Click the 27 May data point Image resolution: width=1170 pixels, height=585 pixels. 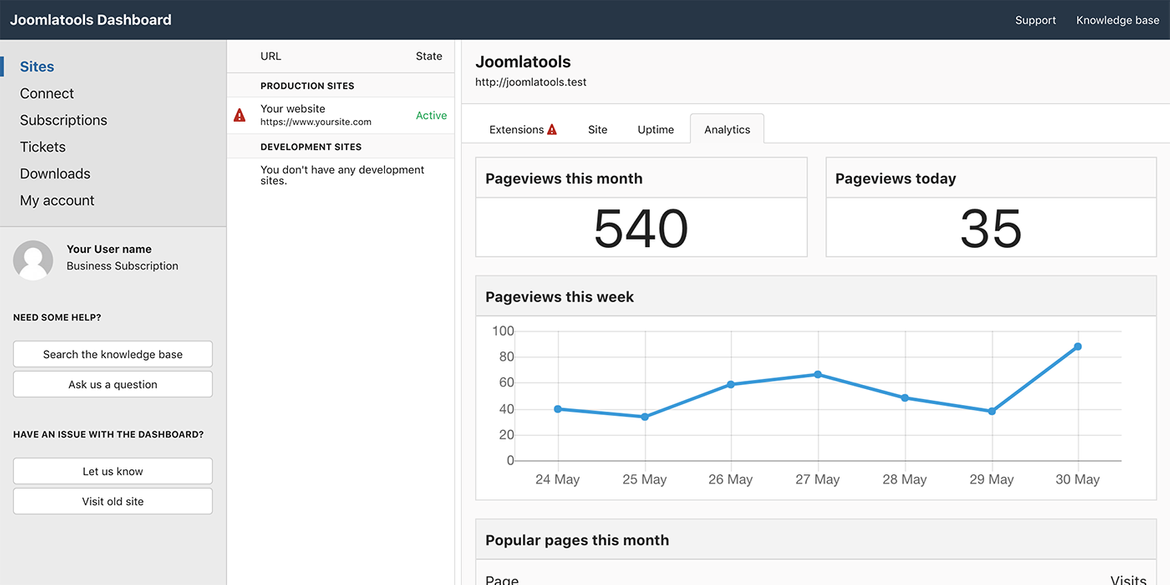tap(818, 375)
